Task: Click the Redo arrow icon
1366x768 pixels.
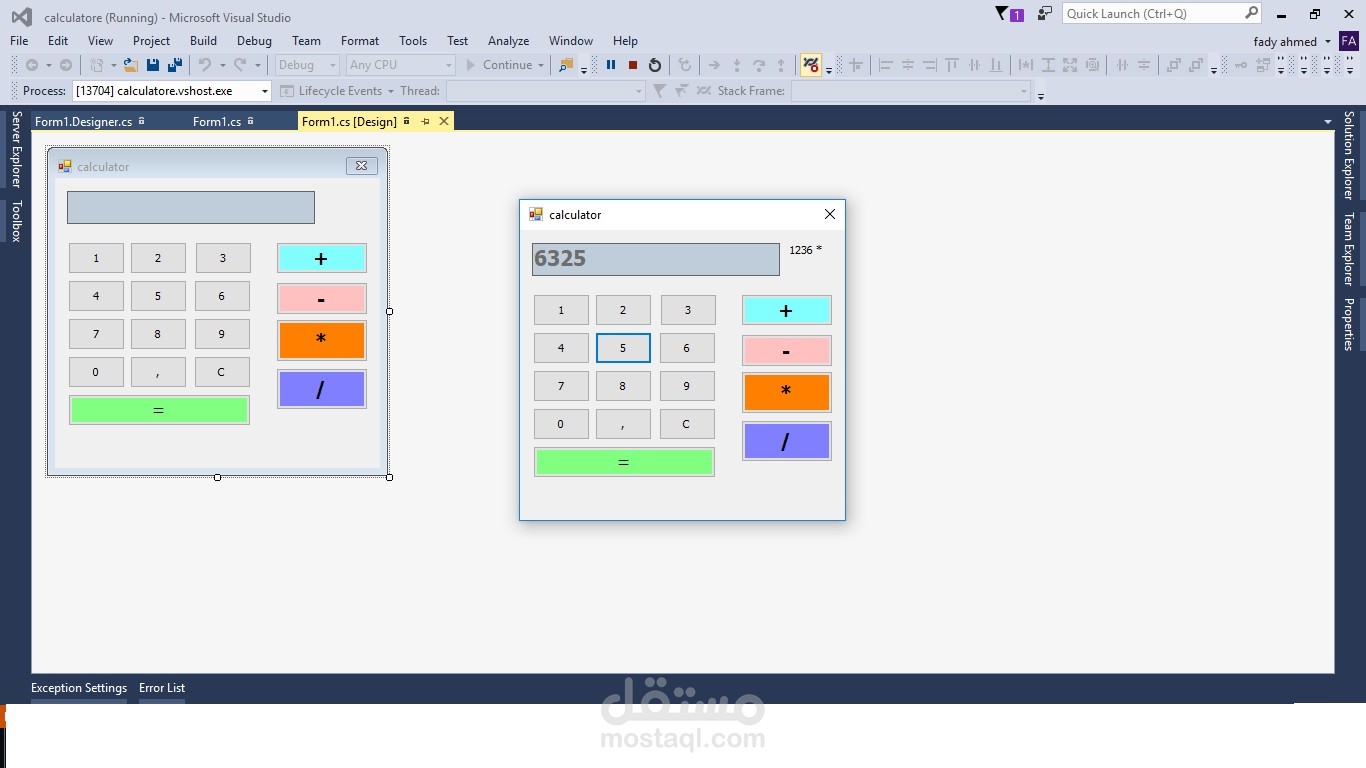Action: (x=240, y=65)
